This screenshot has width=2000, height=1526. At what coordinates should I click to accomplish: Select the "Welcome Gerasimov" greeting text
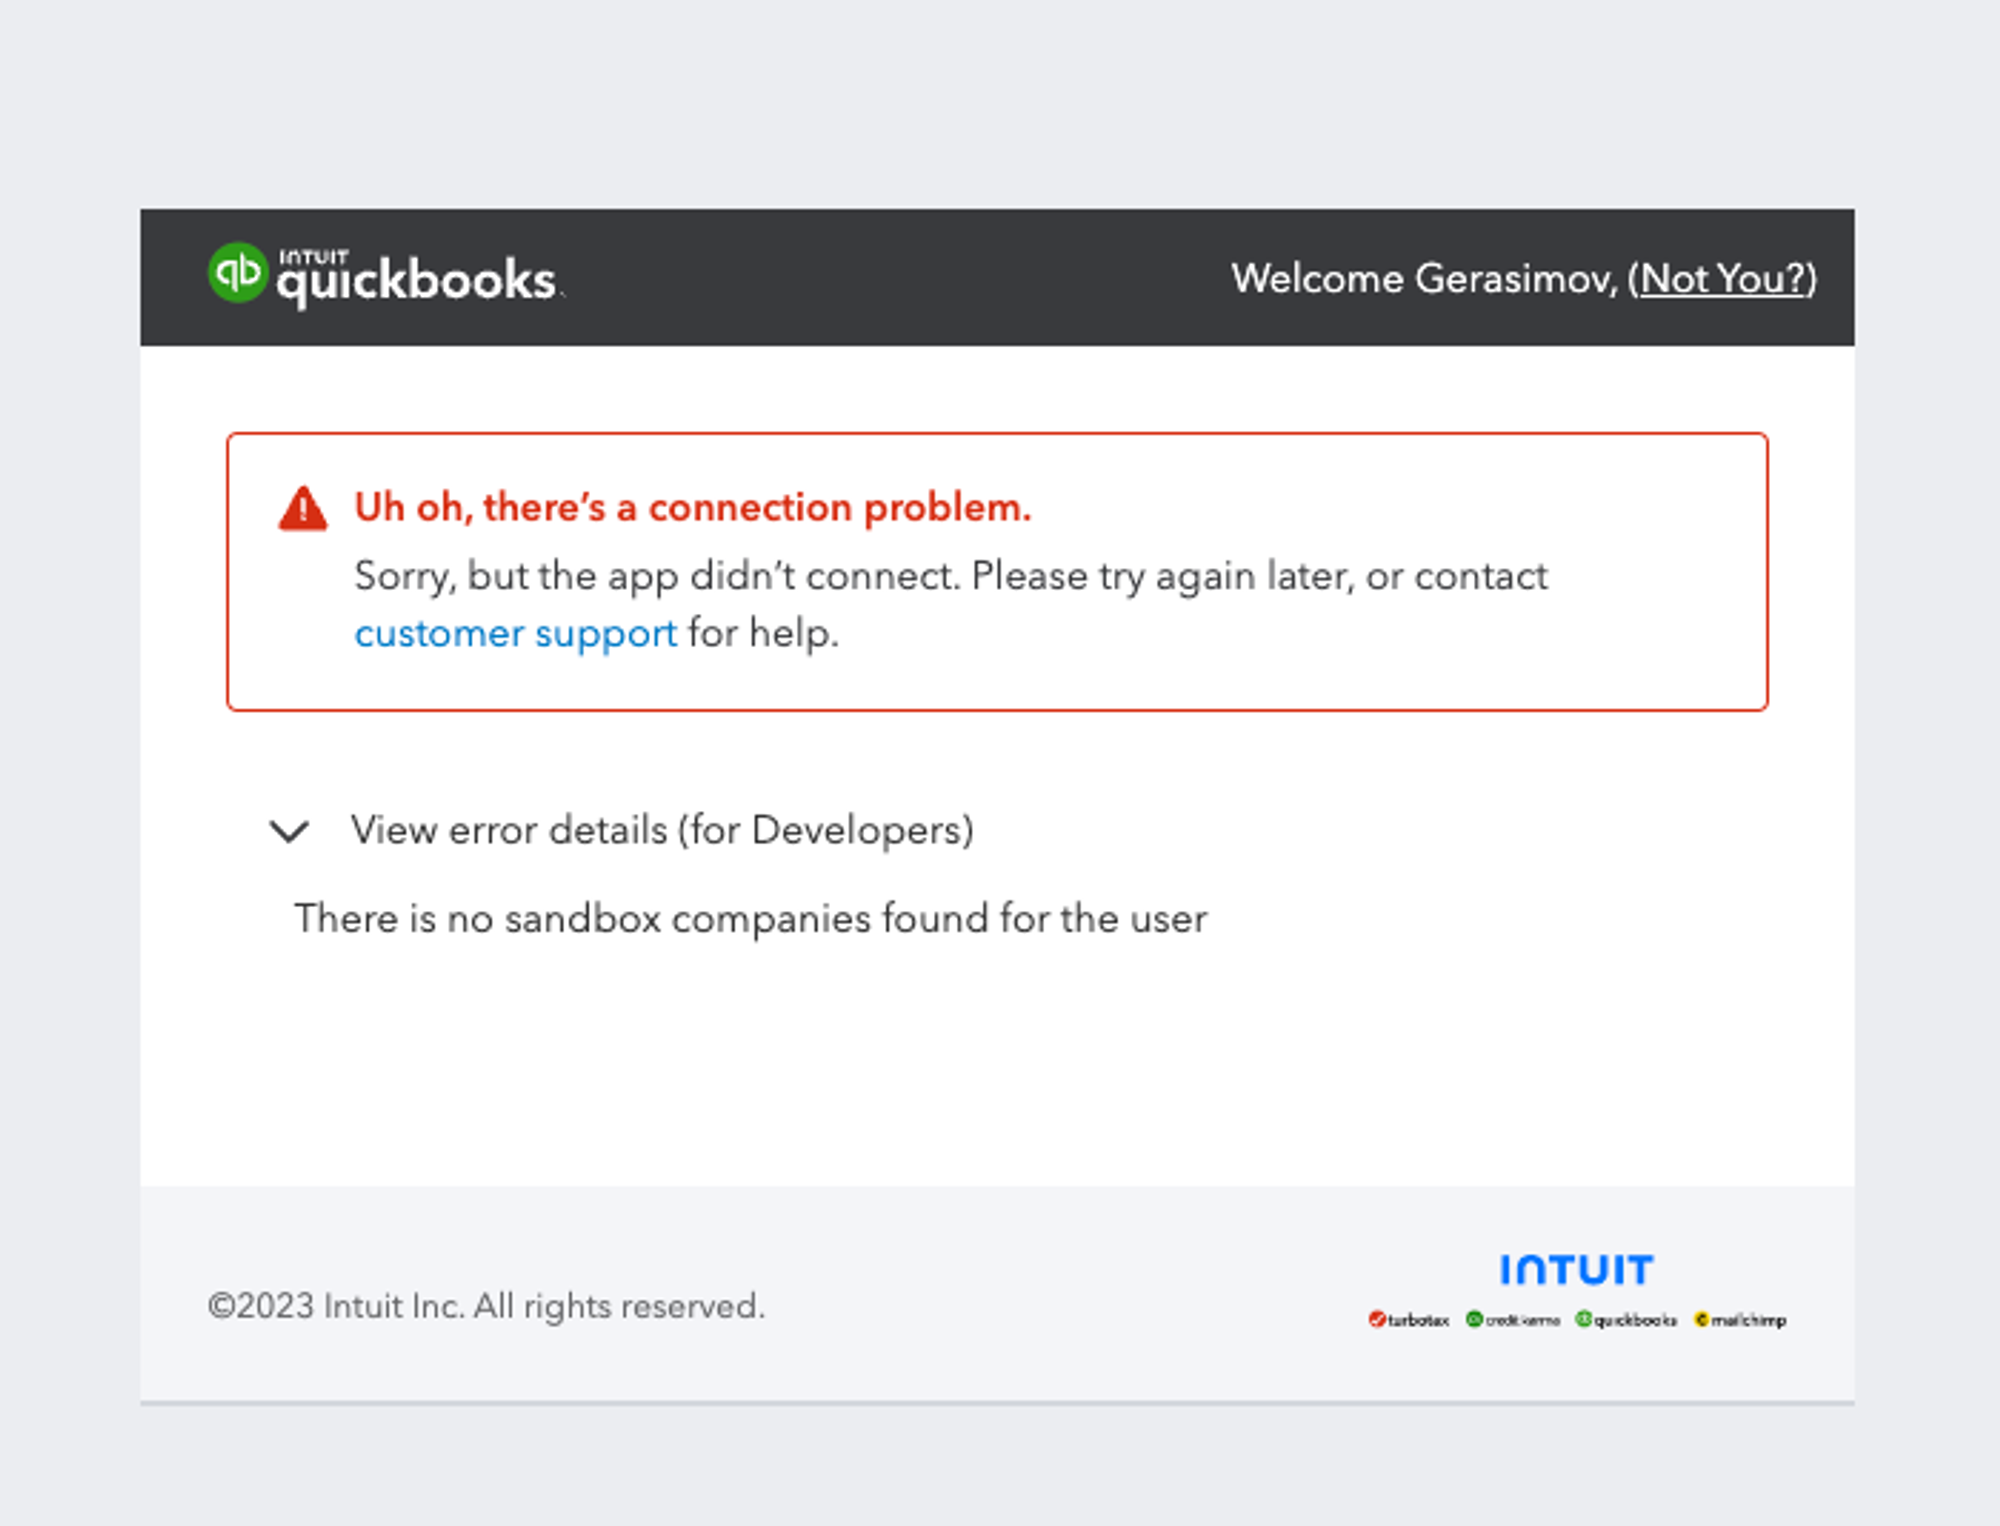(1424, 278)
